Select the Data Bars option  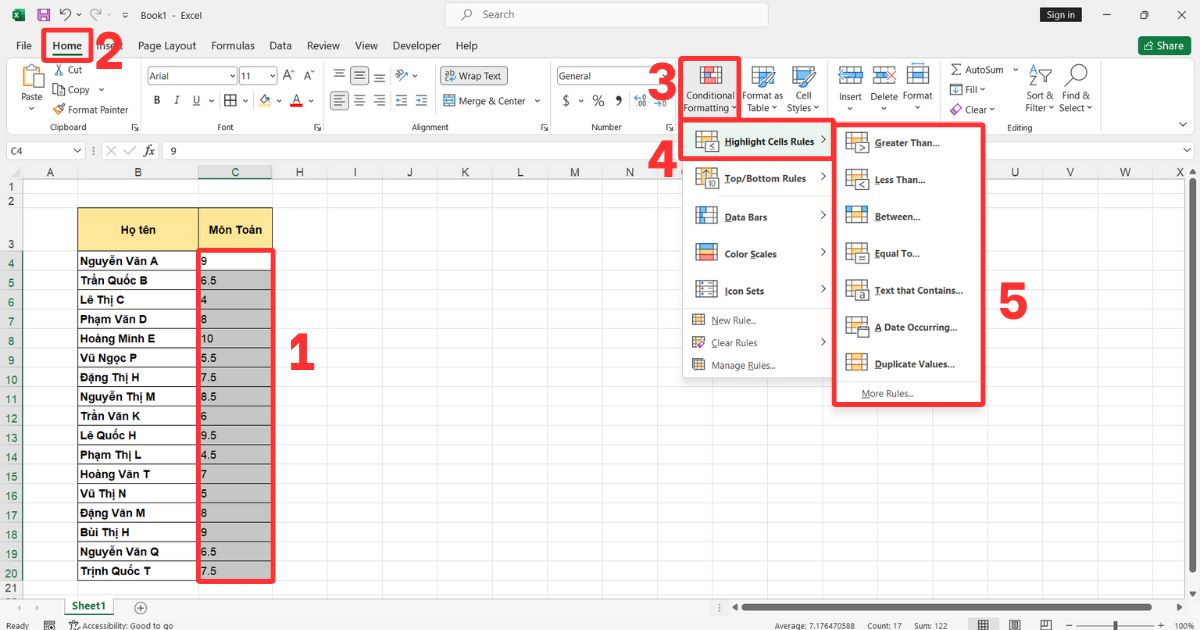(x=745, y=217)
